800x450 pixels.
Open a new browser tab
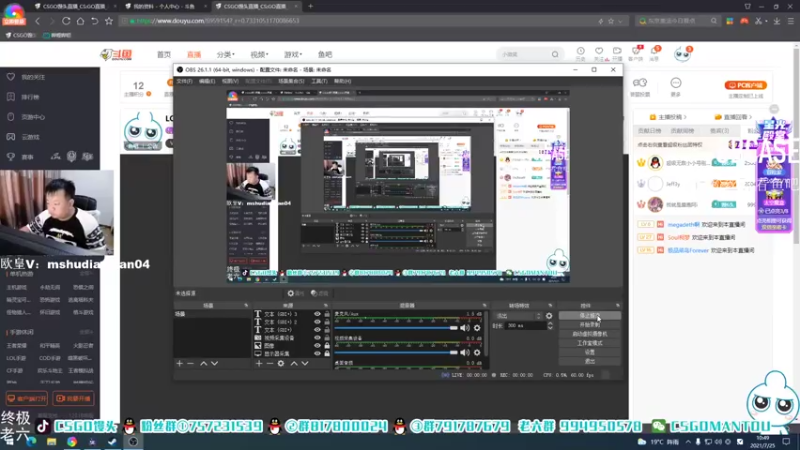click(x=310, y=7)
